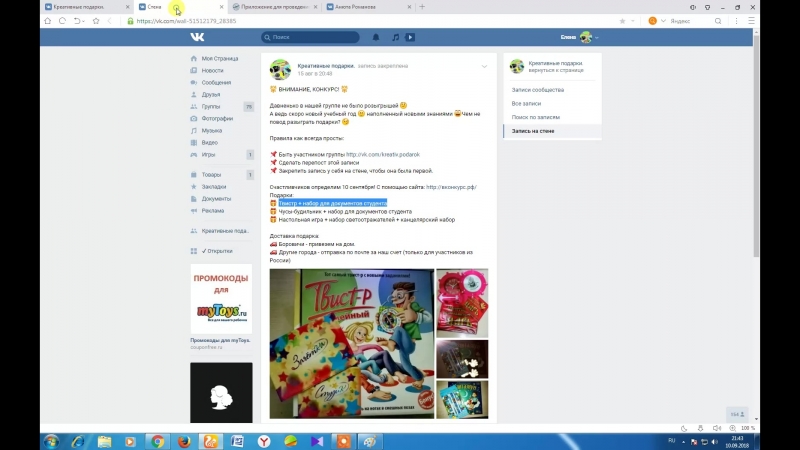Open "Товары" in the left menu

(x=211, y=174)
